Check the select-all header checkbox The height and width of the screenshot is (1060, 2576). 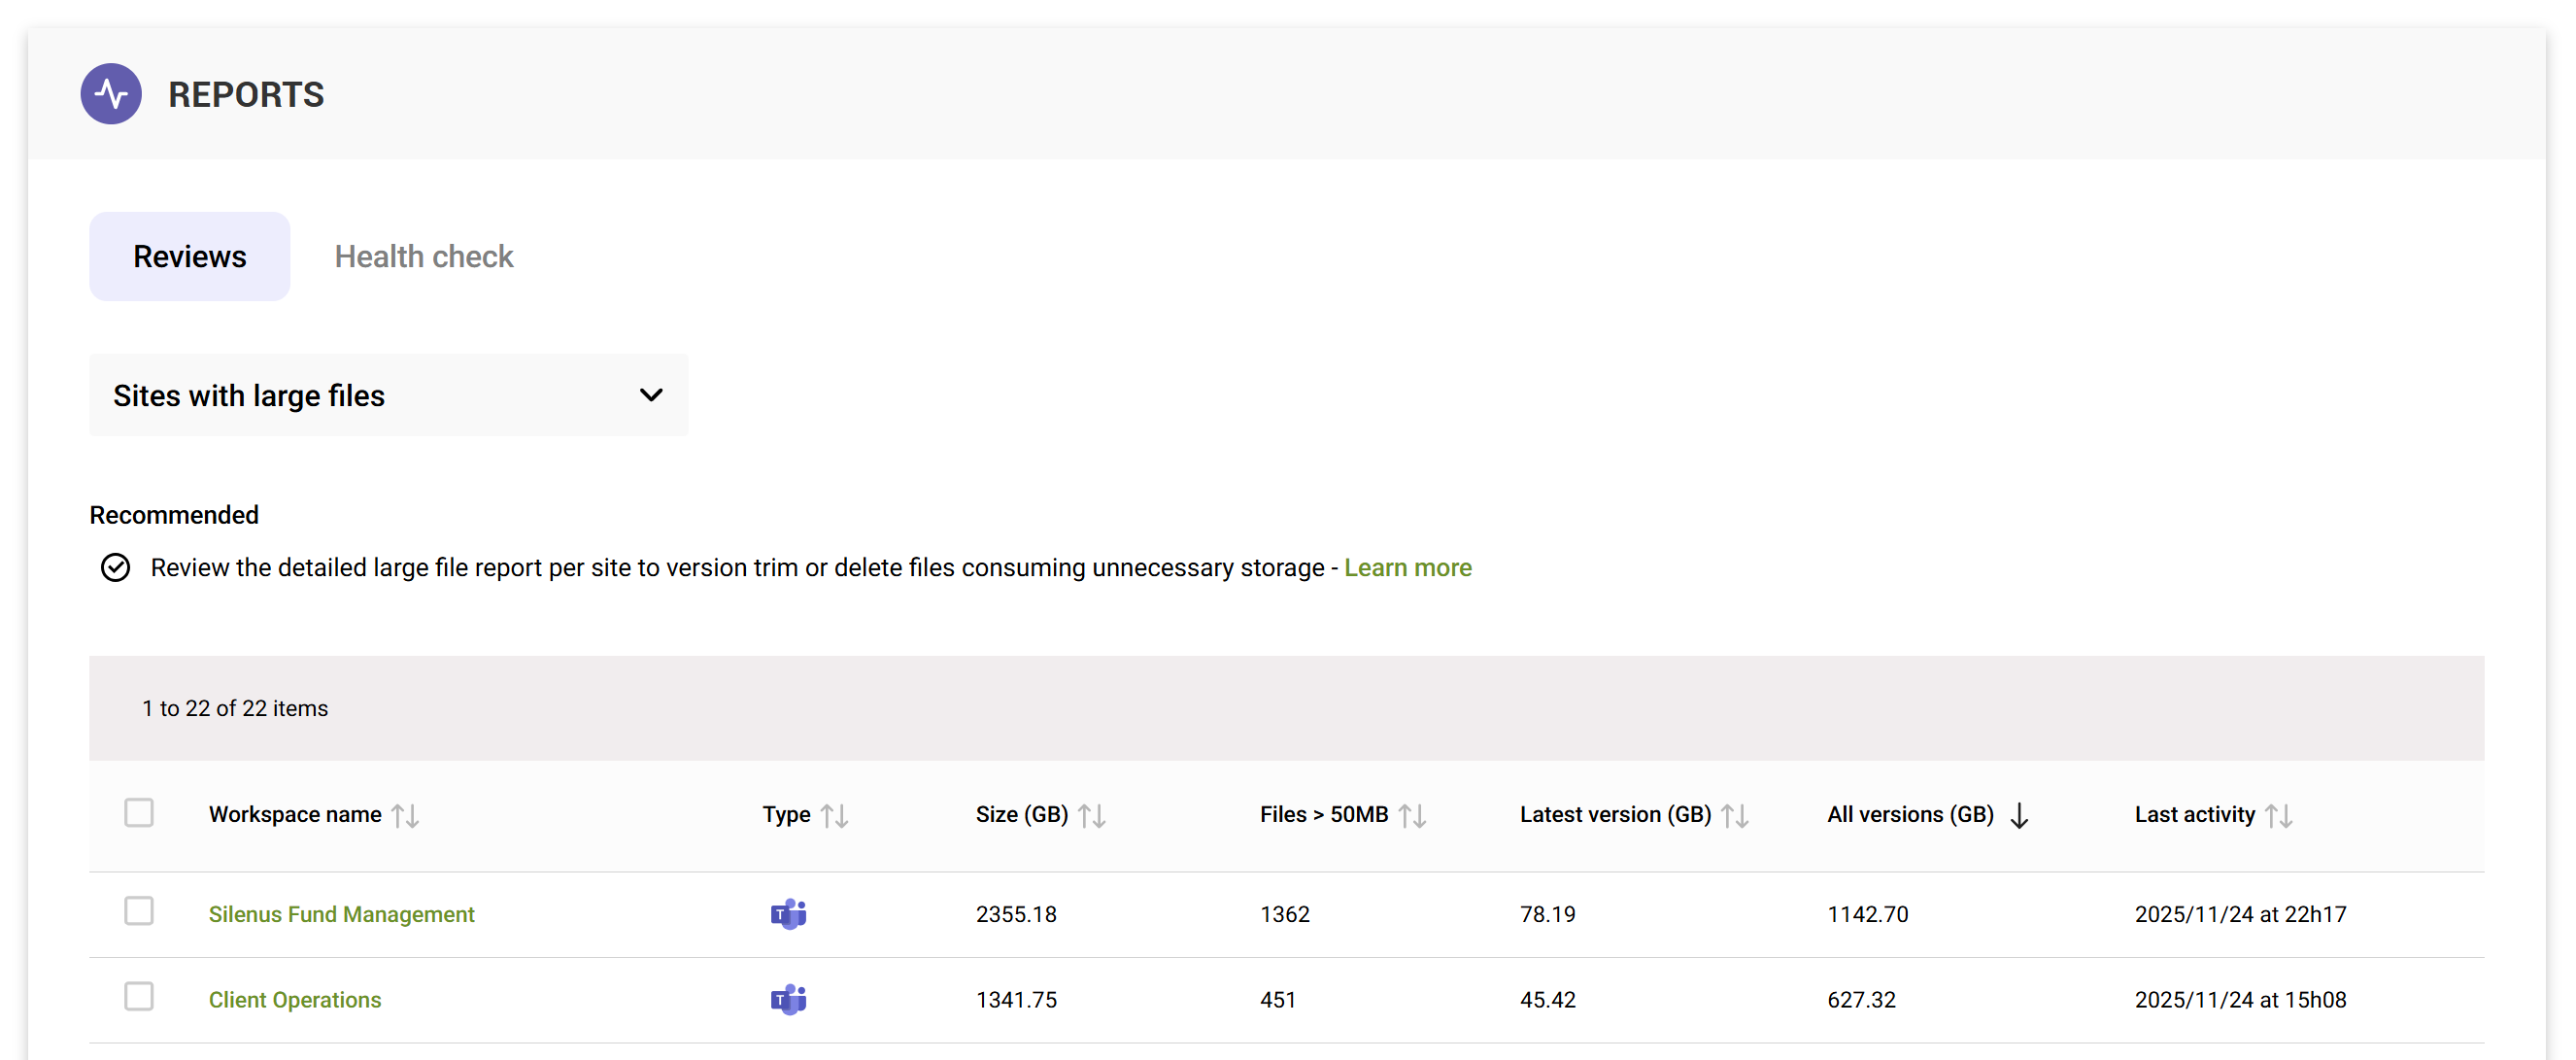point(139,812)
